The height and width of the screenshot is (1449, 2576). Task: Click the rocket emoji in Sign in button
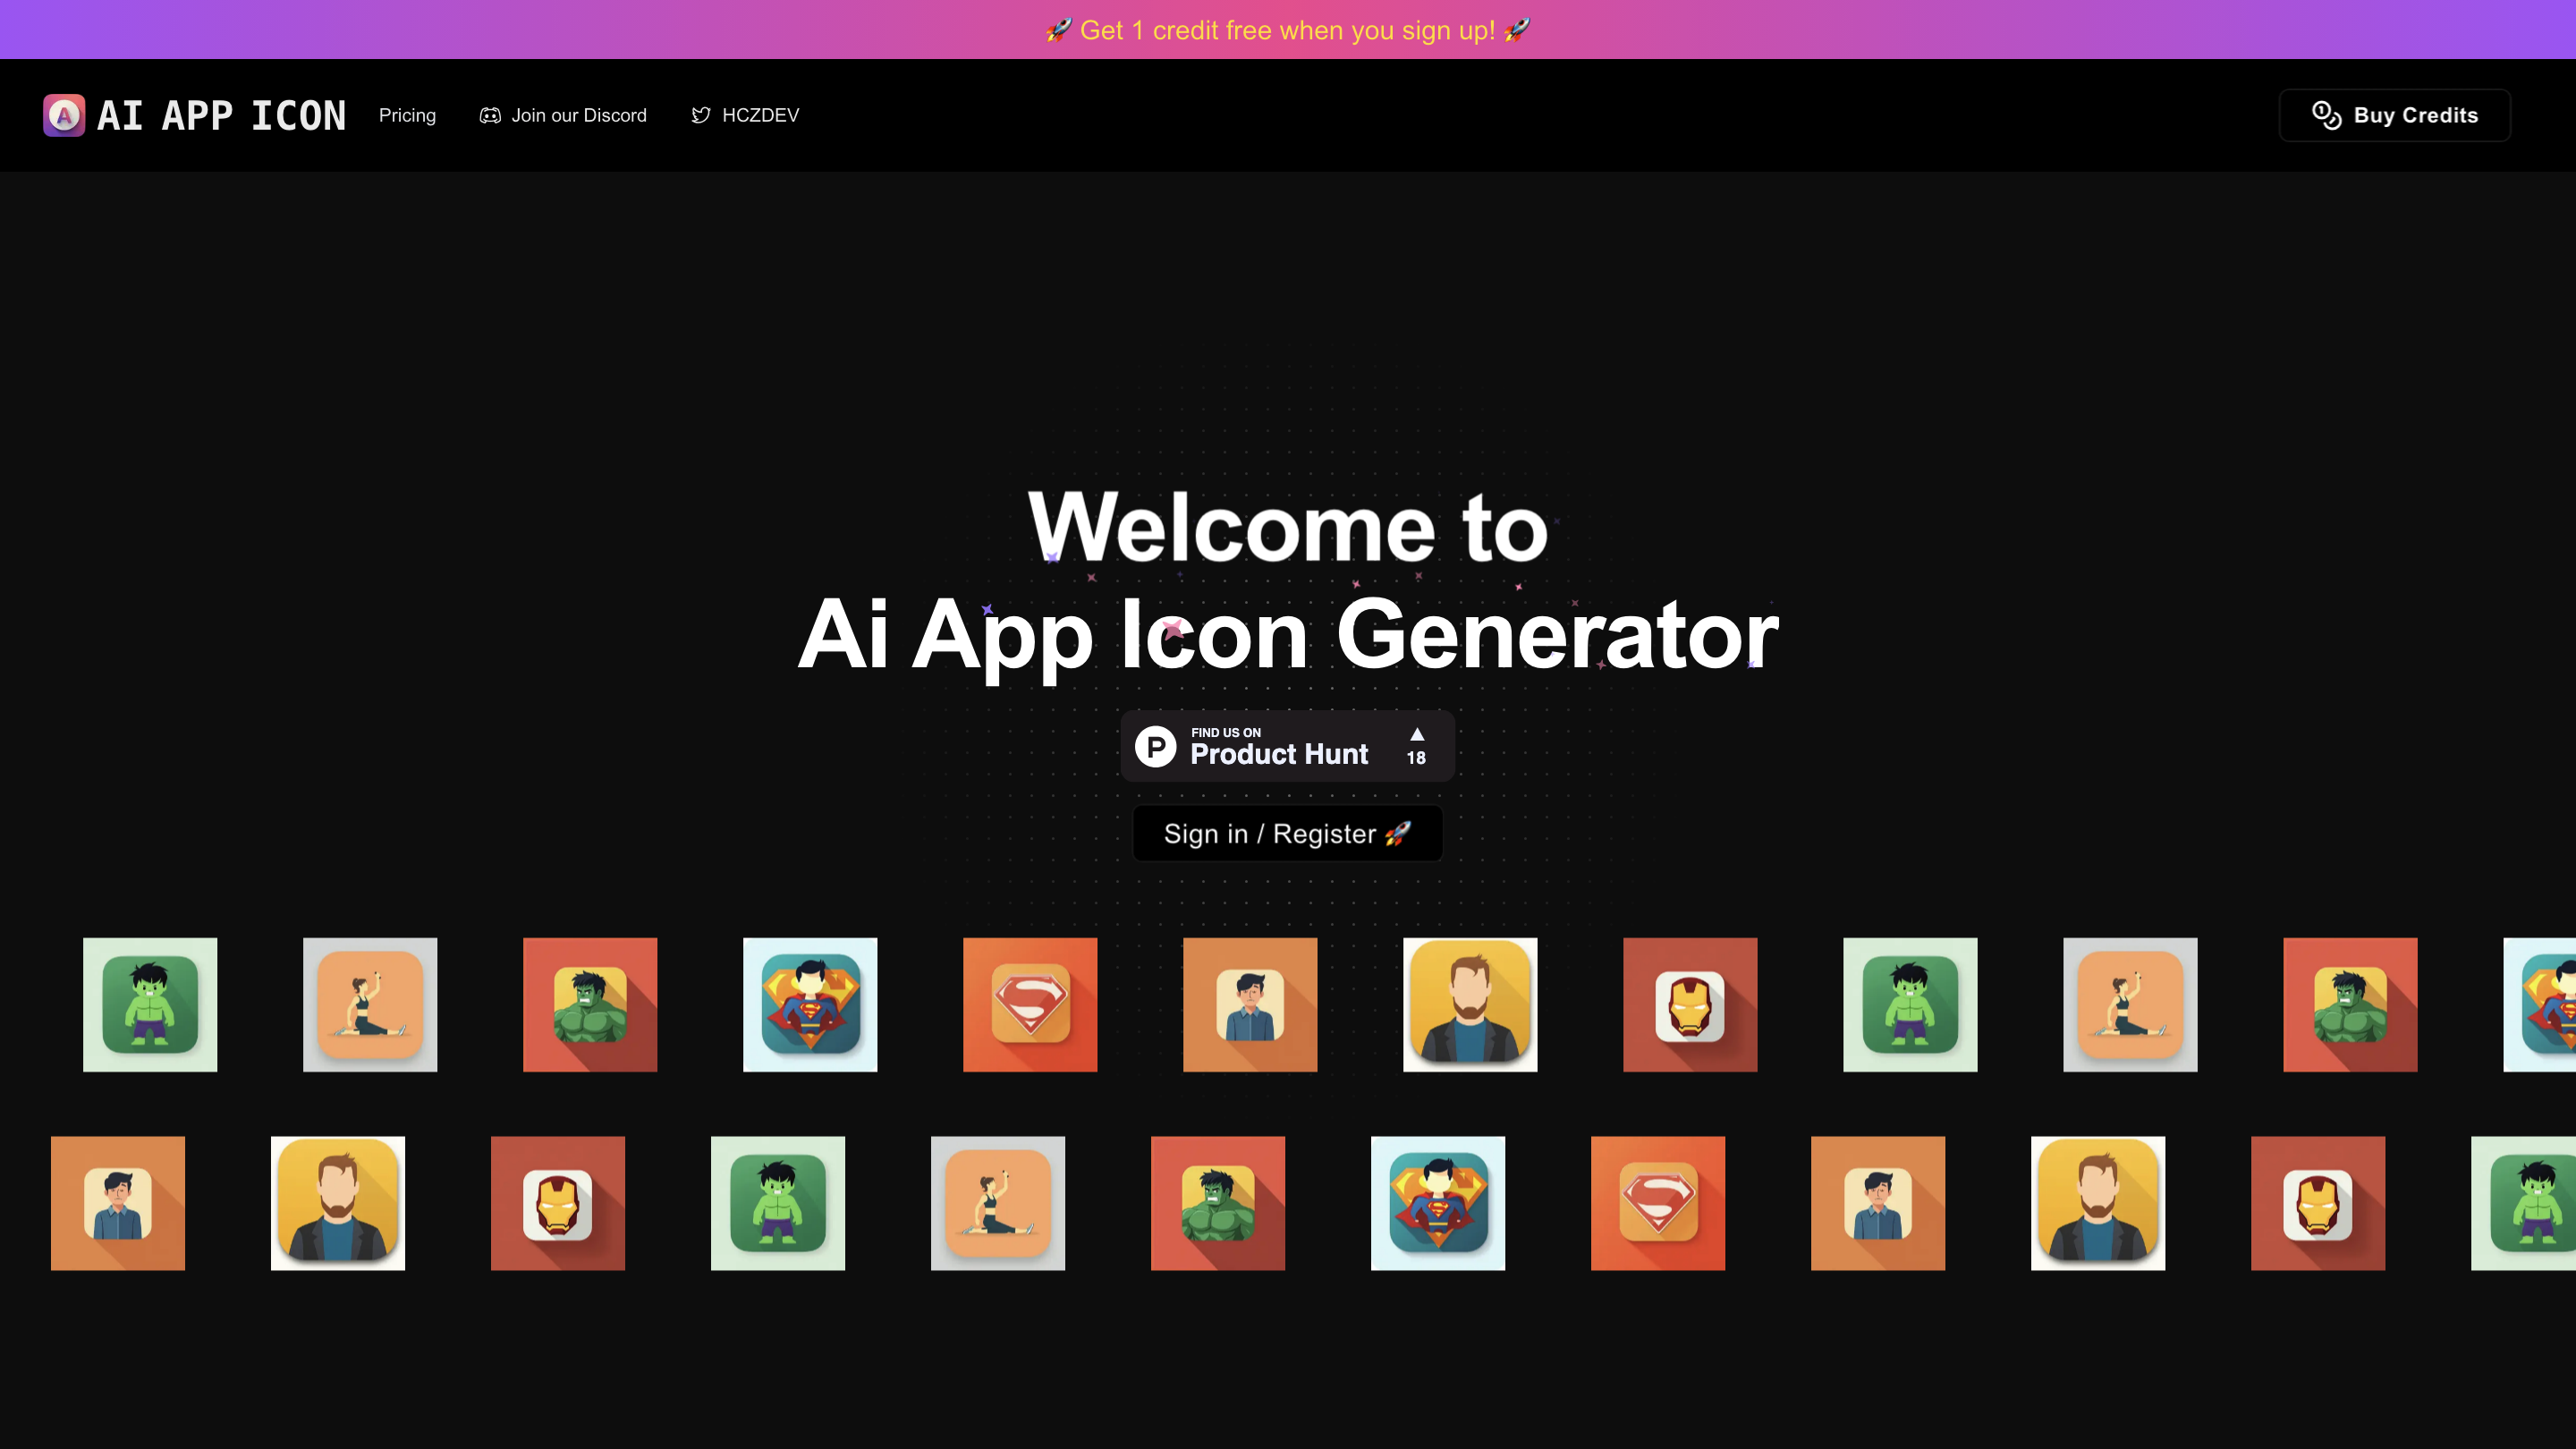[1399, 833]
